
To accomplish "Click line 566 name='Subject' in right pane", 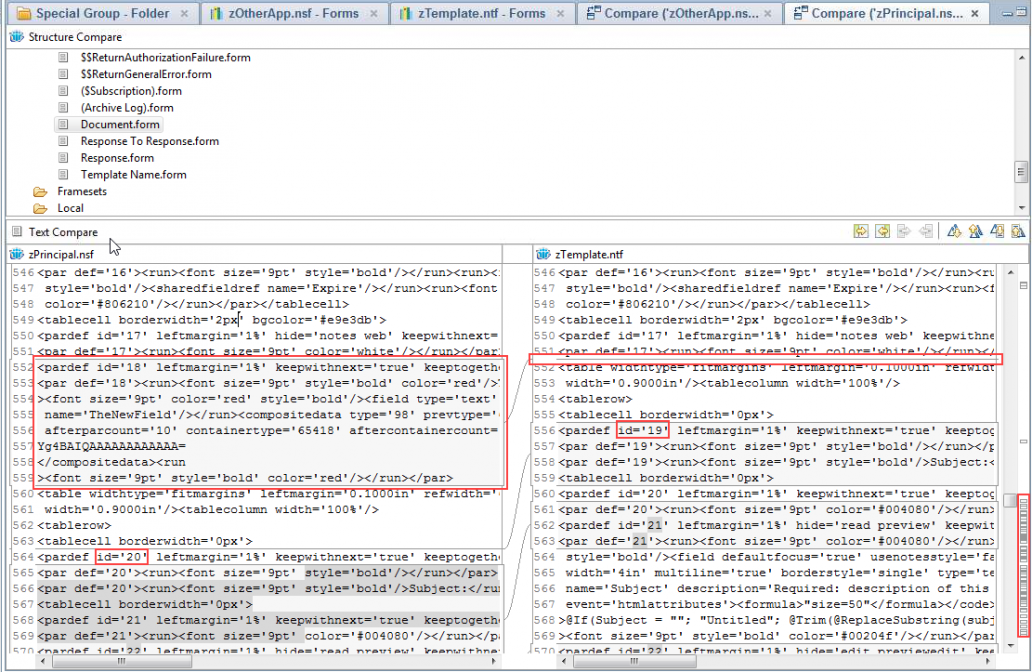I will (777, 588).
